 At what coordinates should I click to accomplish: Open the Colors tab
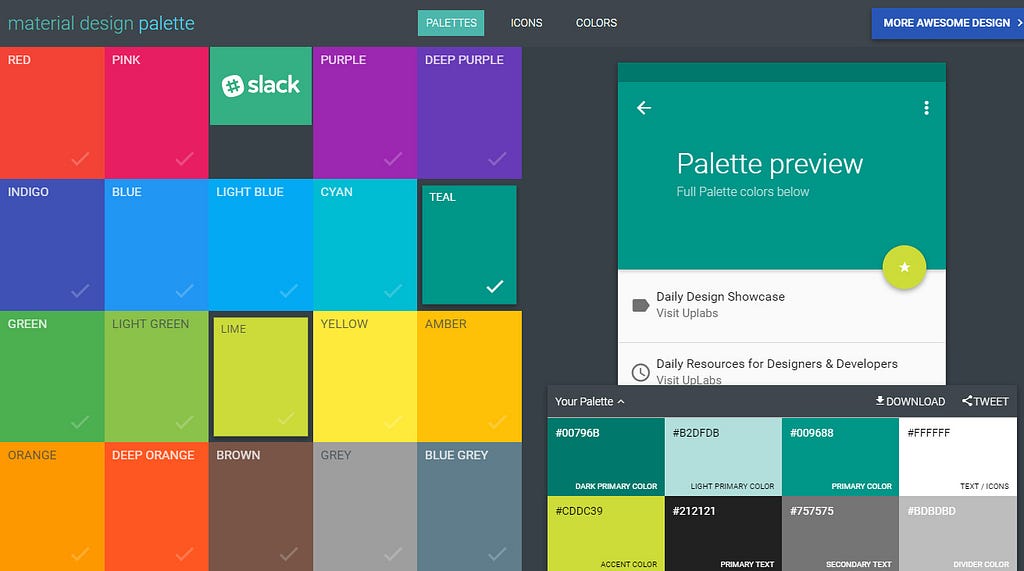coord(596,23)
